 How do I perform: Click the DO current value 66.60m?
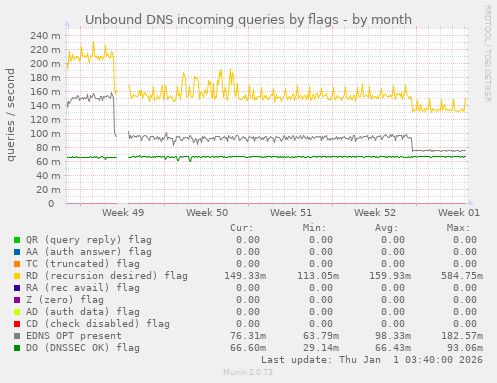(248, 348)
